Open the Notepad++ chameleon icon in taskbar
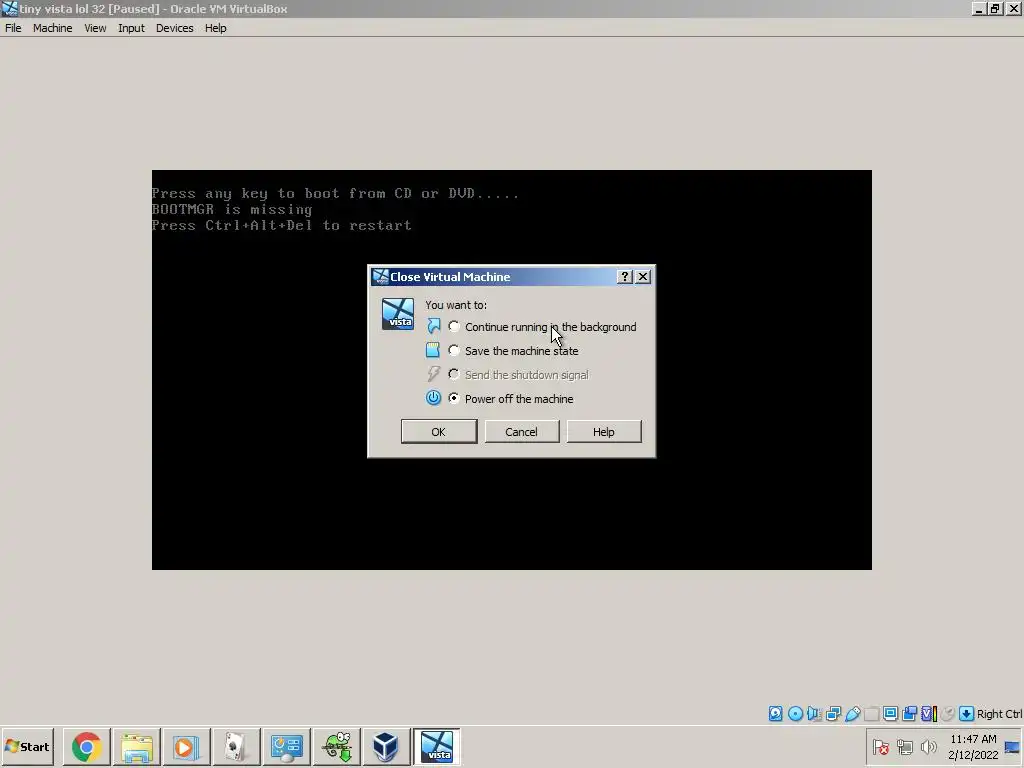The width and height of the screenshot is (1024, 768). [x=336, y=746]
